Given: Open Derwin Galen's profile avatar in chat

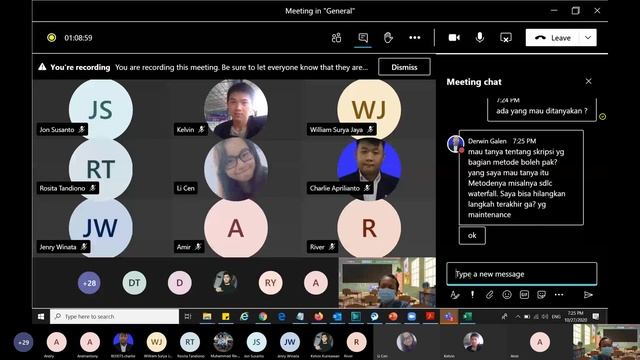Looking at the screenshot, I should pyautogui.click(x=455, y=144).
